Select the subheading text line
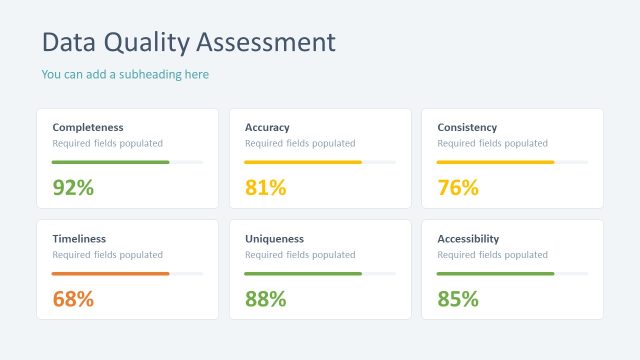The image size is (640, 360). tap(125, 74)
